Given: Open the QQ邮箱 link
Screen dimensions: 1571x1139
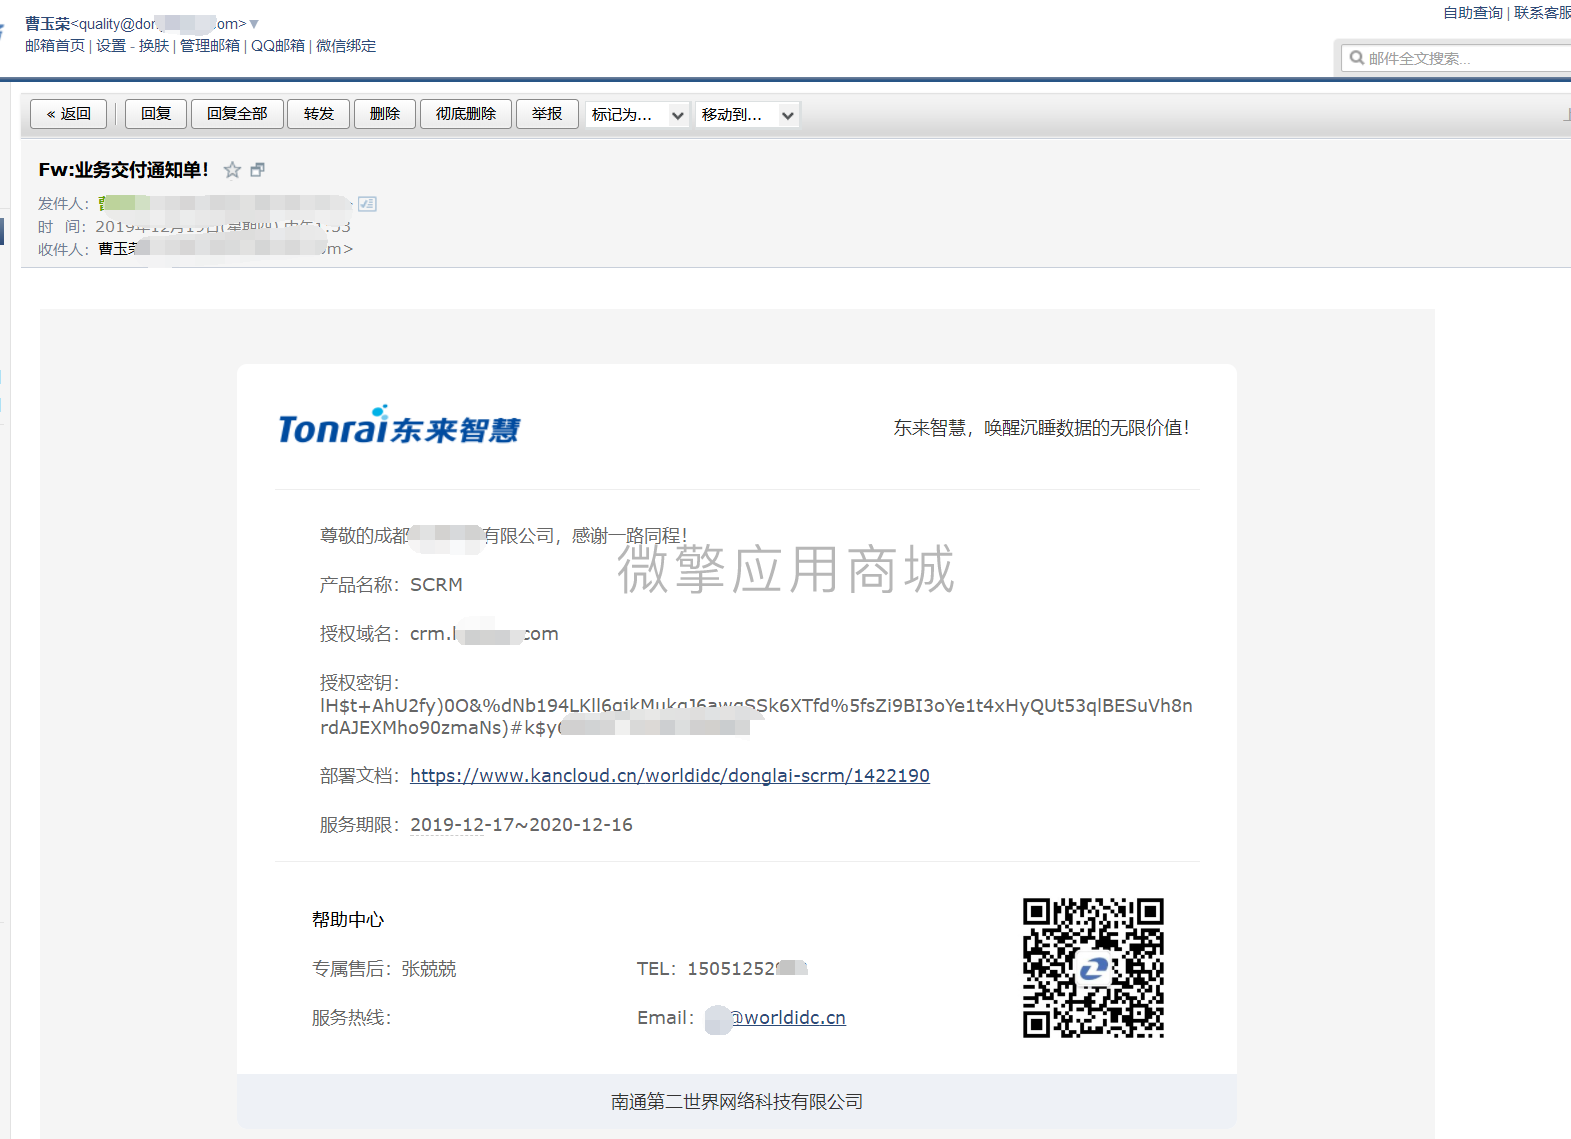Looking at the screenshot, I should point(278,46).
